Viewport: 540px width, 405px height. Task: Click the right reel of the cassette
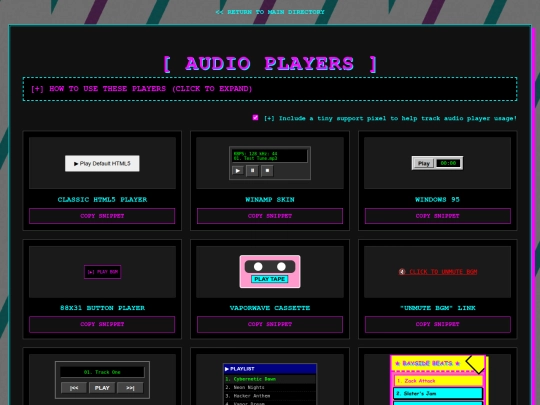[281, 266]
